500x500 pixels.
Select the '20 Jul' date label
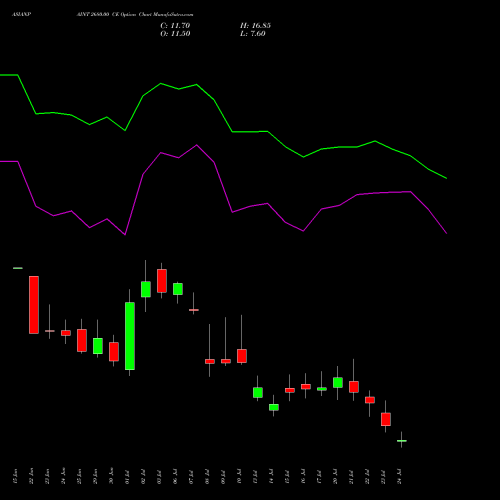pyautogui.click(x=335, y=477)
